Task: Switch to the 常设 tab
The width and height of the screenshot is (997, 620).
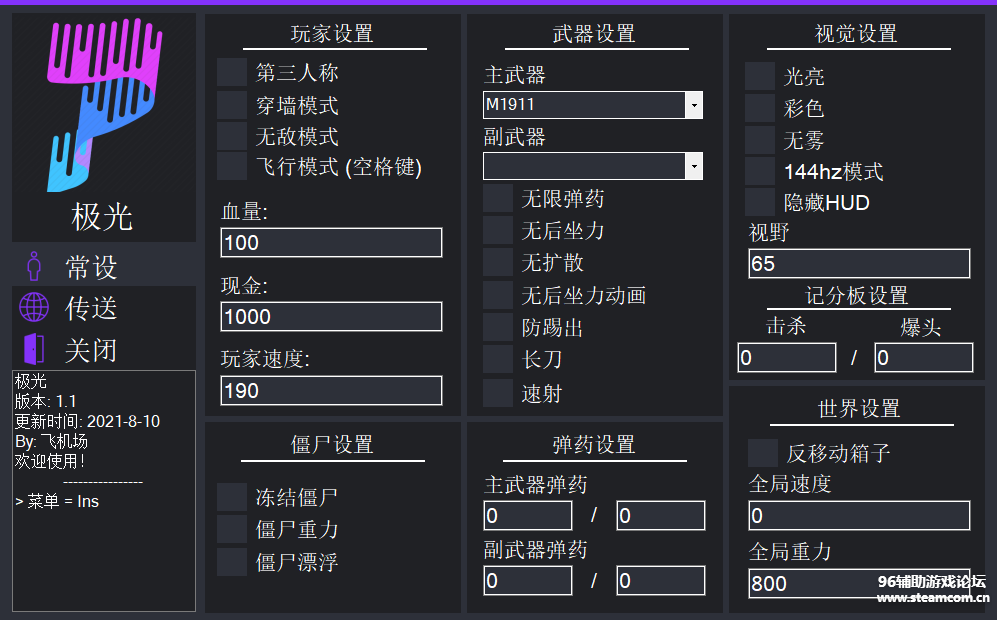Action: pyautogui.click(x=91, y=267)
